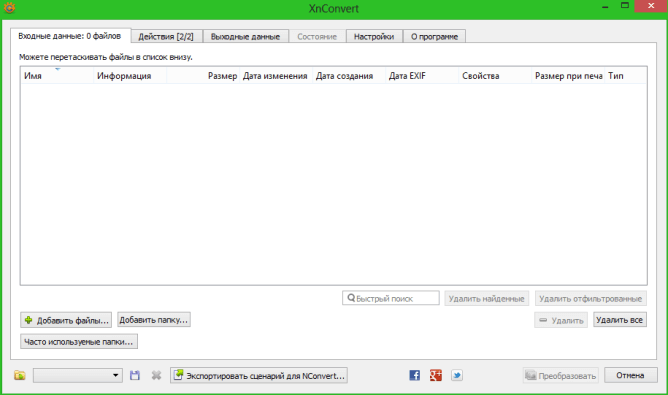The image size is (668, 395).
Task: Open Часто используемые папки...
Action: pos(79,342)
